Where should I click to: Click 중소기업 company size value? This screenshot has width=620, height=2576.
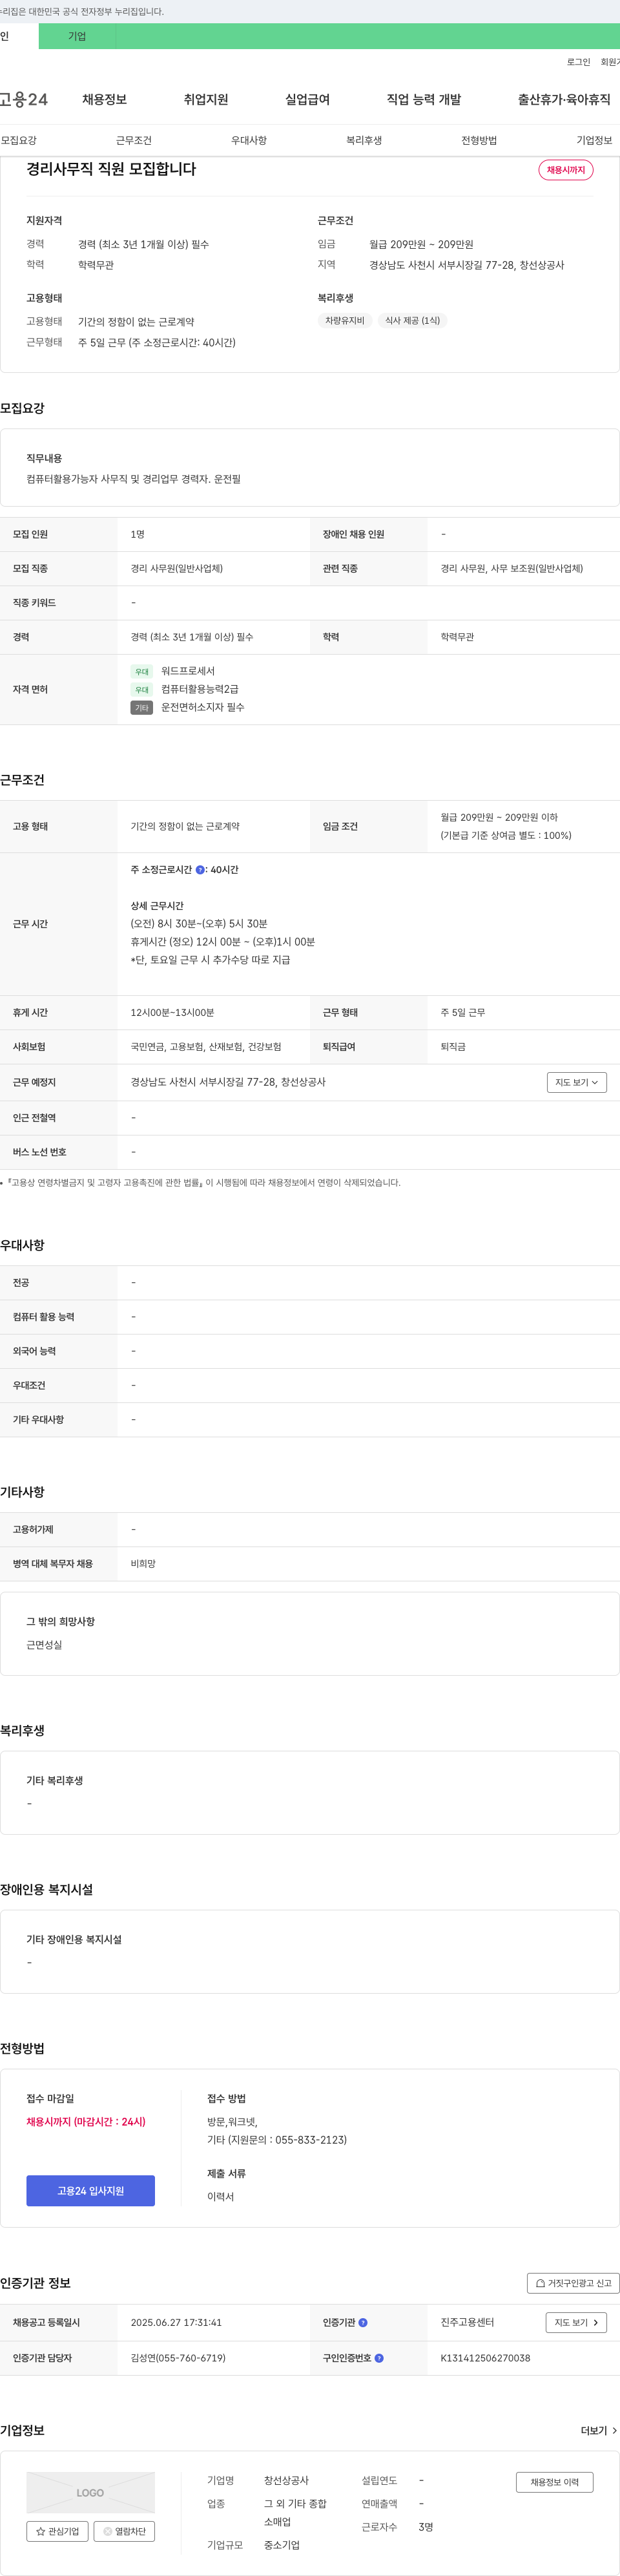click(x=282, y=2545)
